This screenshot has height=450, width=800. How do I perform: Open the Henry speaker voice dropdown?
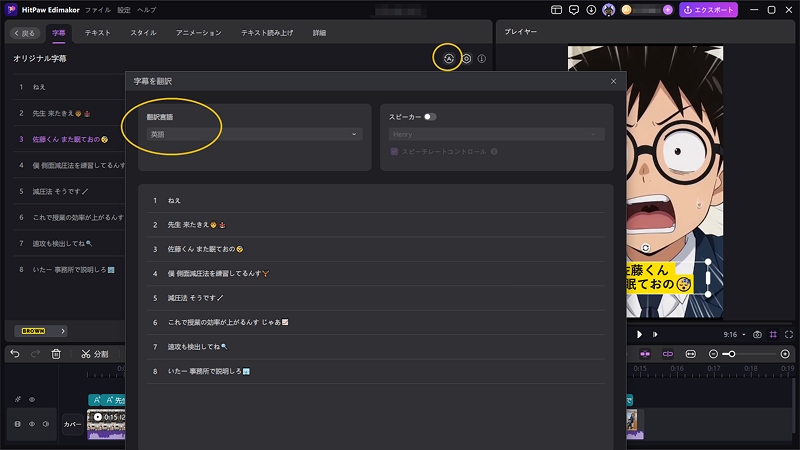coord(496,134)
